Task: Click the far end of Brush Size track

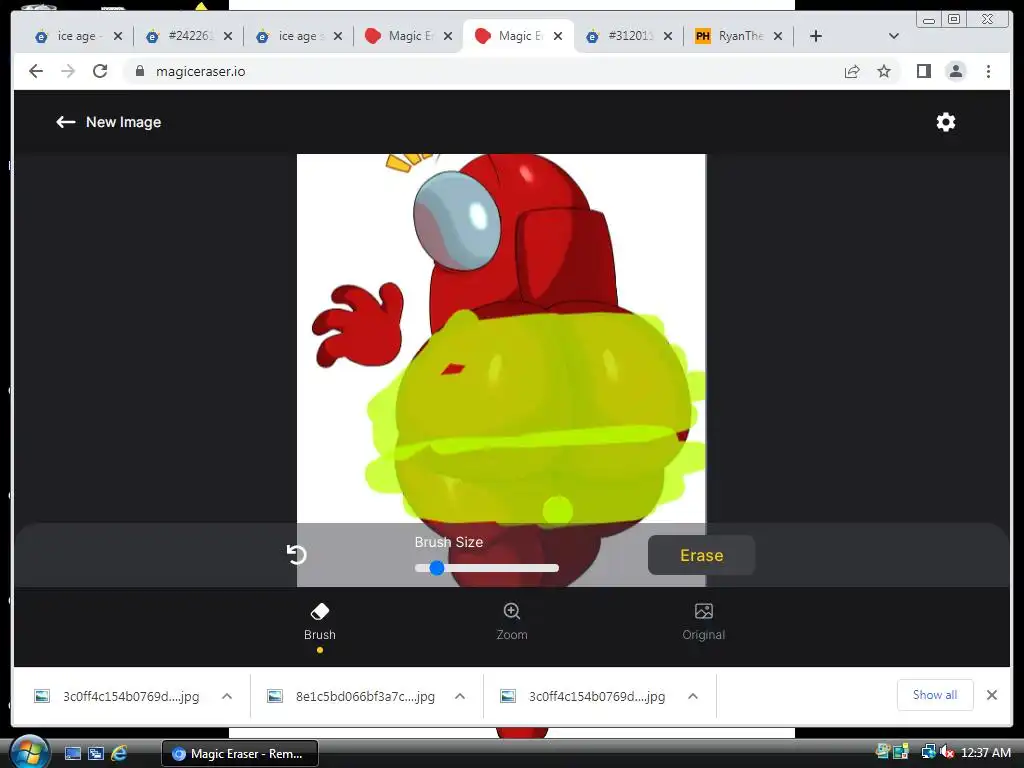Action: click(555, 568)
